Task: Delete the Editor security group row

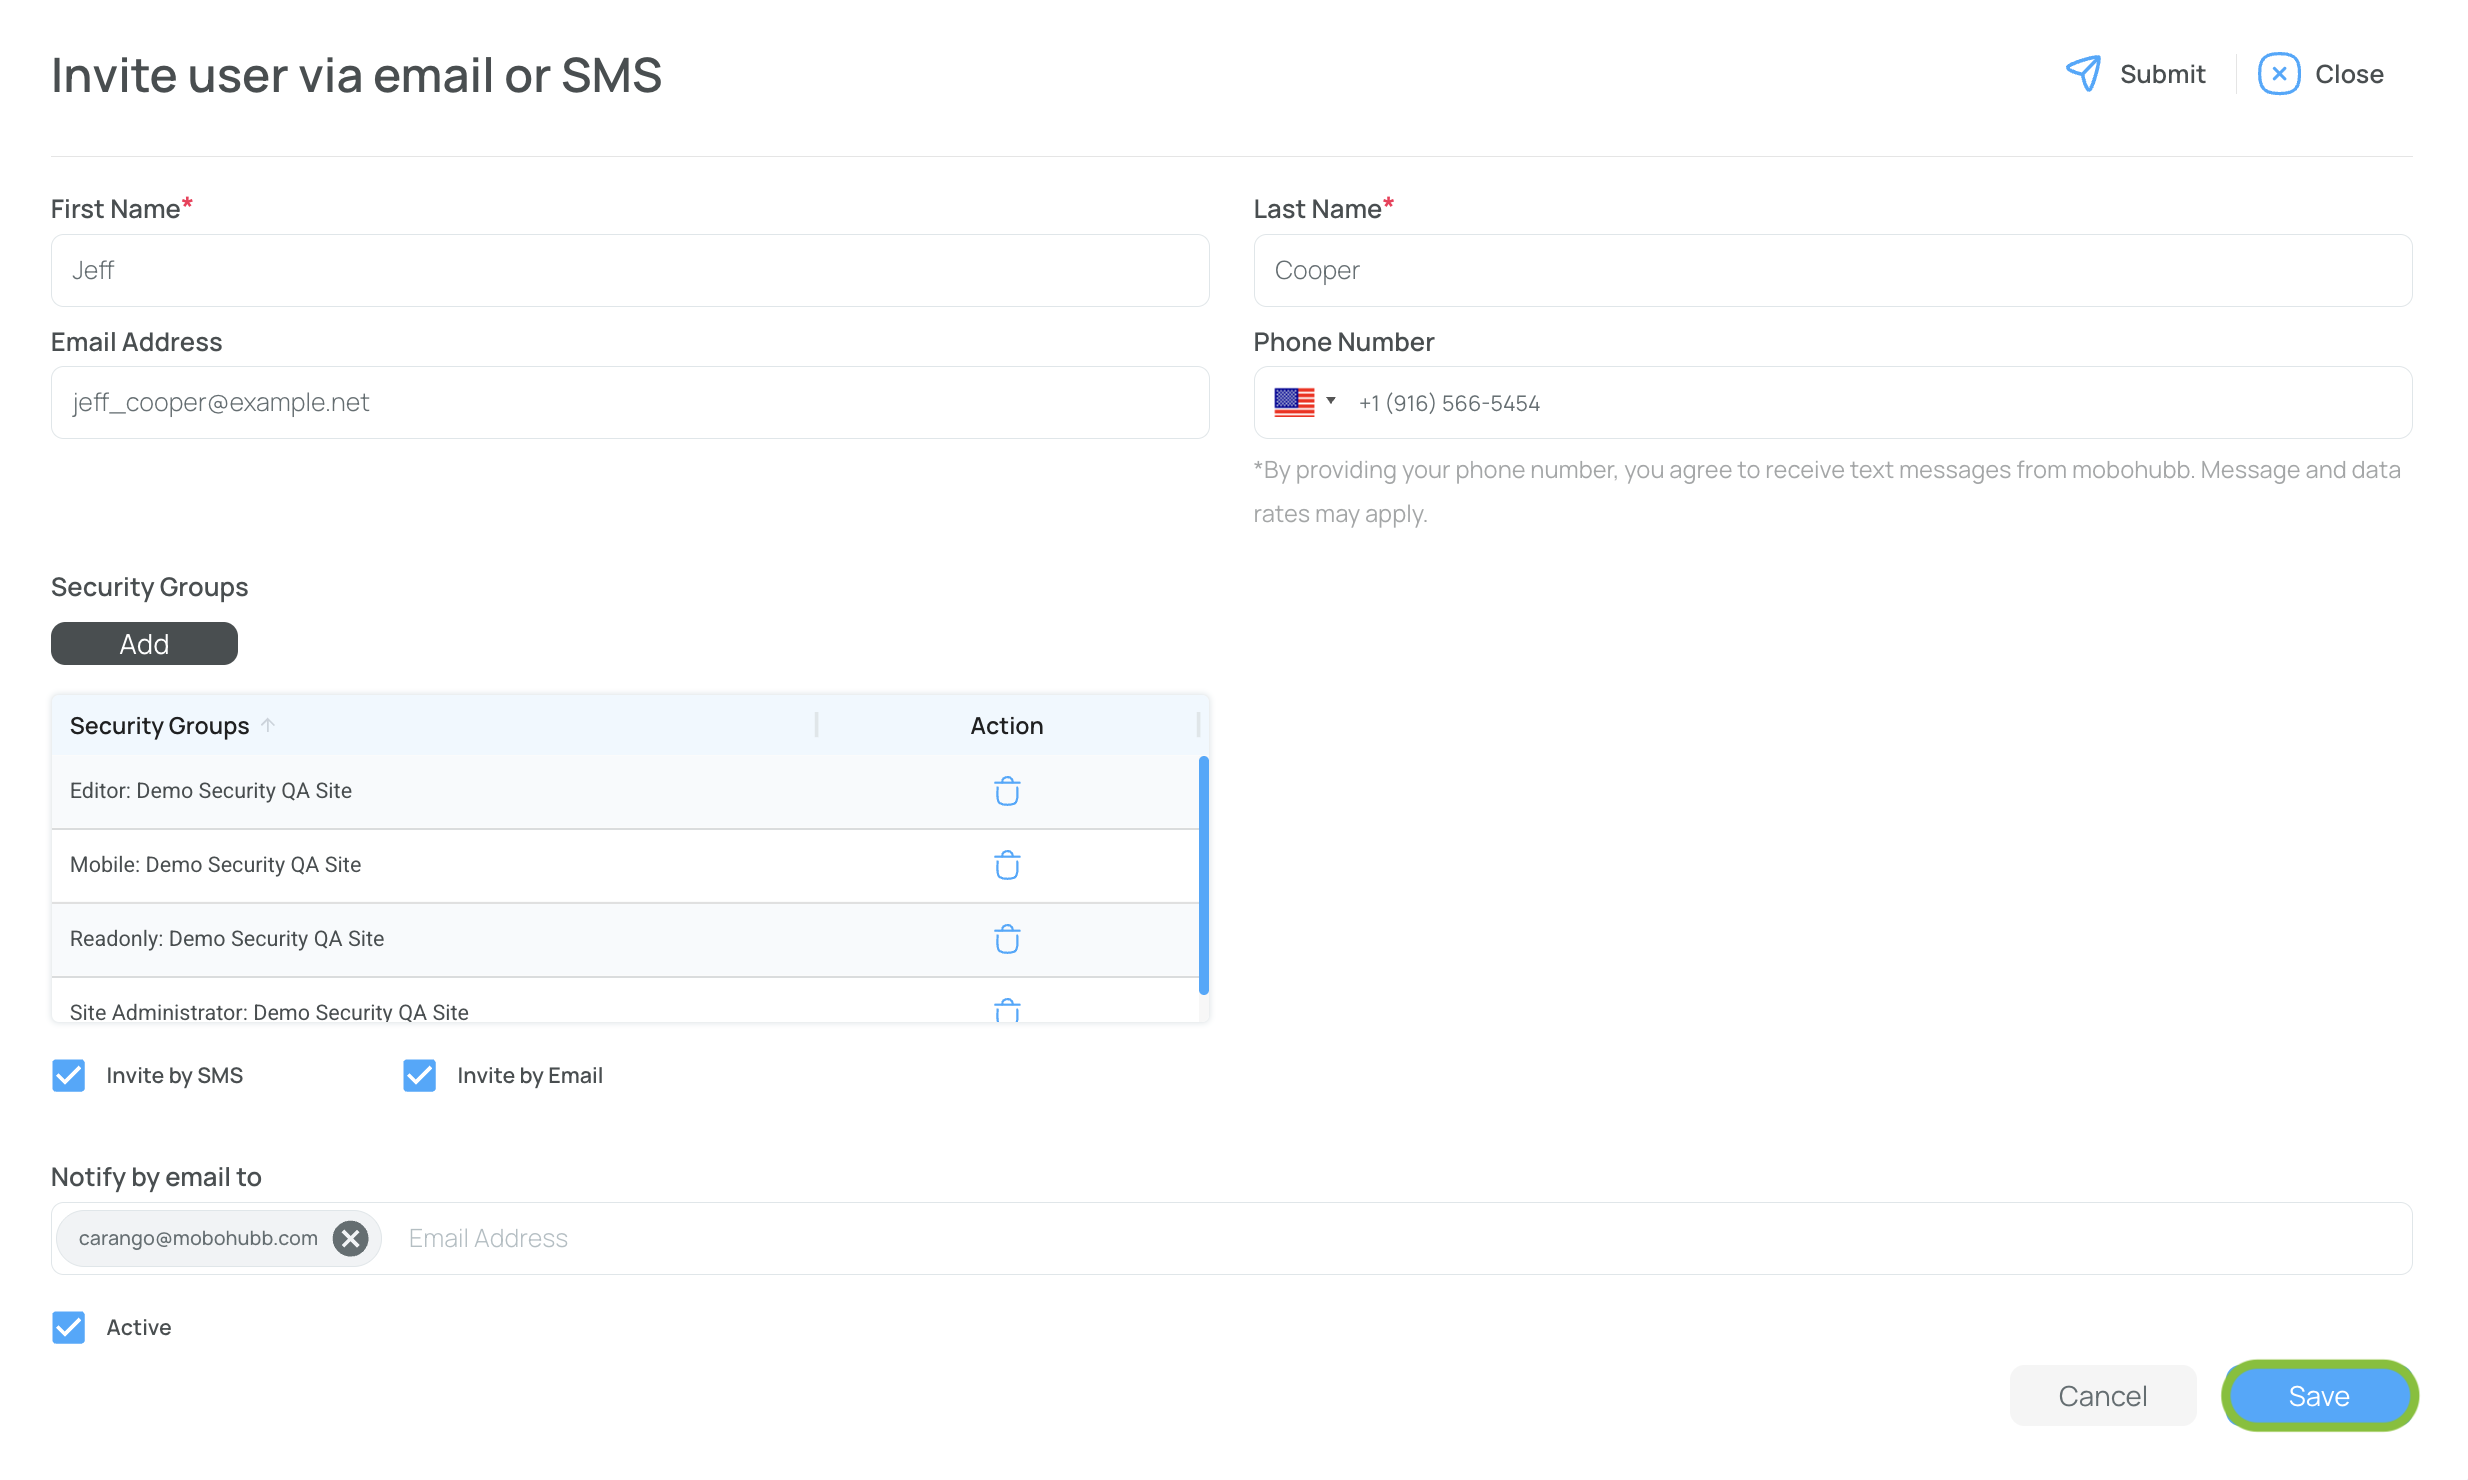Action: pos(1006,791)
